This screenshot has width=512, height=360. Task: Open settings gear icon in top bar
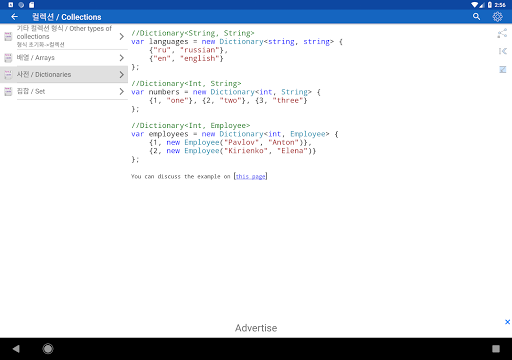(497, 17)
